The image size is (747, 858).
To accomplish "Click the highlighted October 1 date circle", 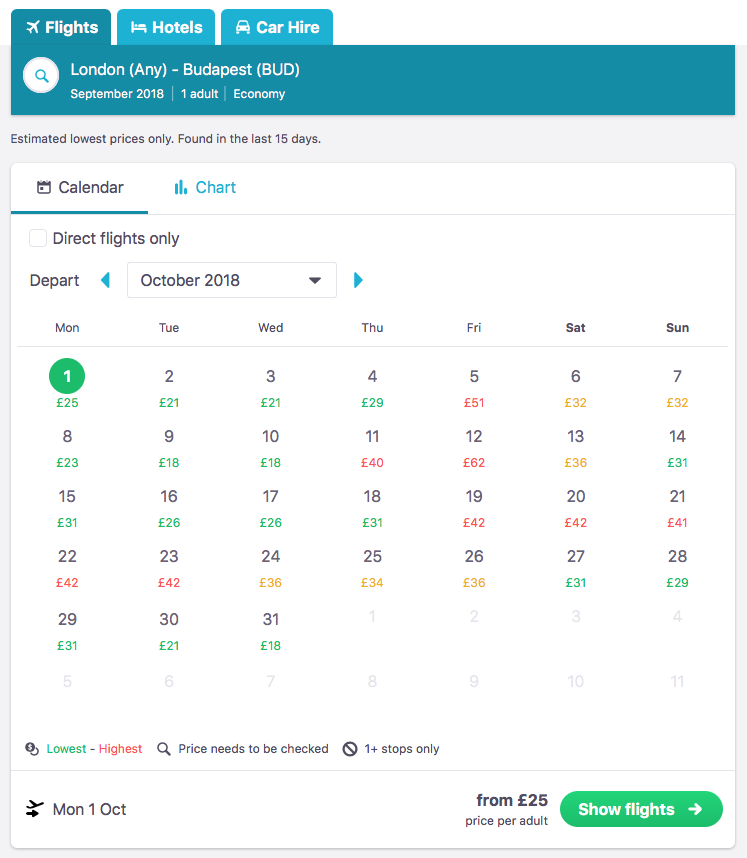I will click(x=67, y=377).
